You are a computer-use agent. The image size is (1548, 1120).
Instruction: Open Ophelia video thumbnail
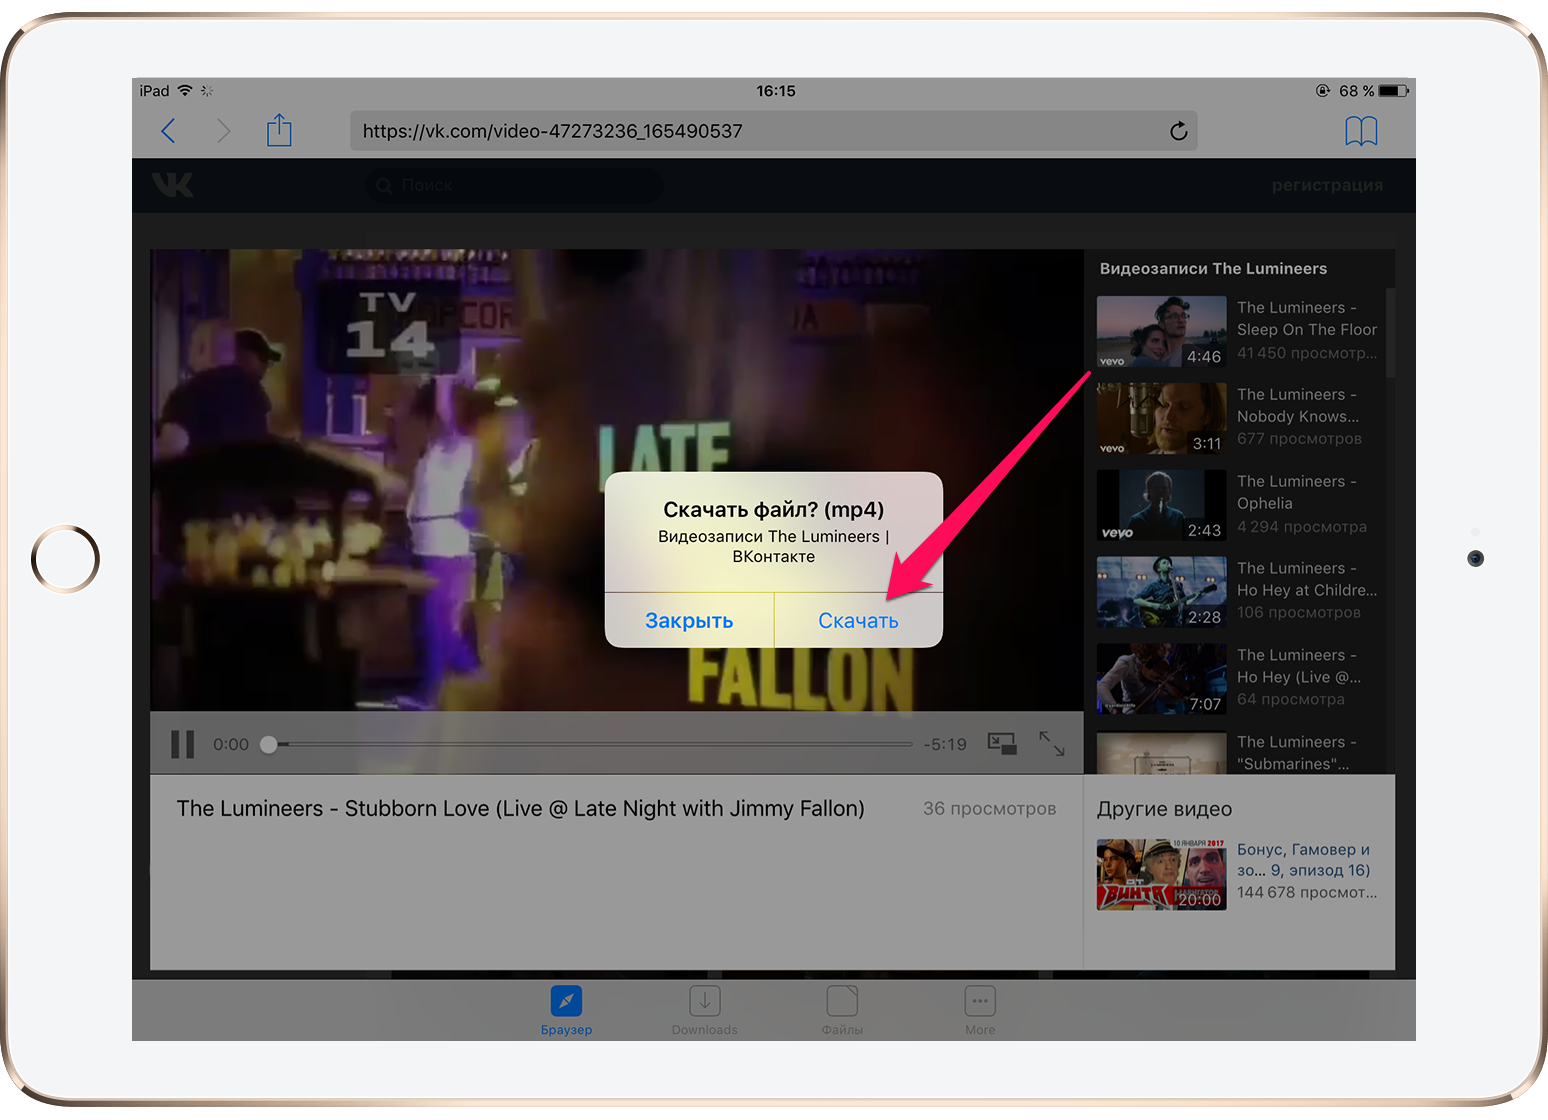1161,506
